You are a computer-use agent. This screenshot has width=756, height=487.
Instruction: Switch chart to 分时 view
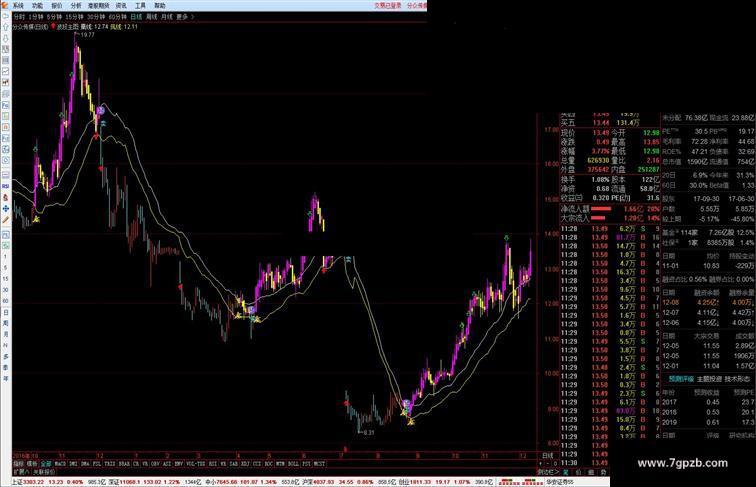pyautogui.click(x=19, y=16)
